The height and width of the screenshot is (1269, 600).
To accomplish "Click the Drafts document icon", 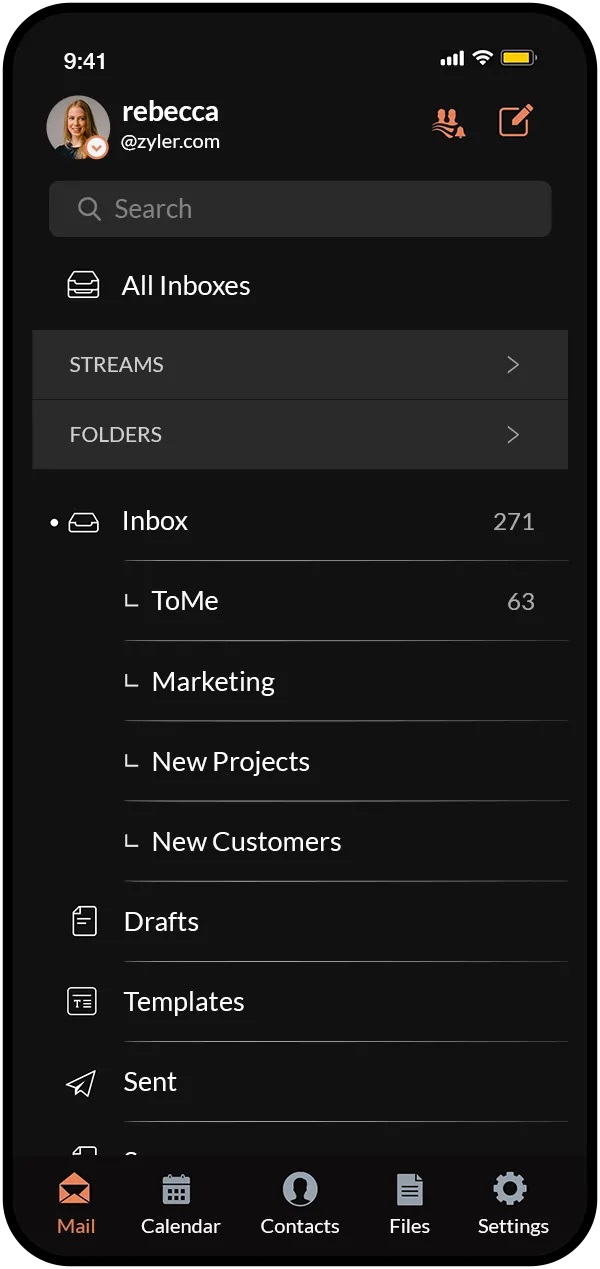I will [85, 921].
